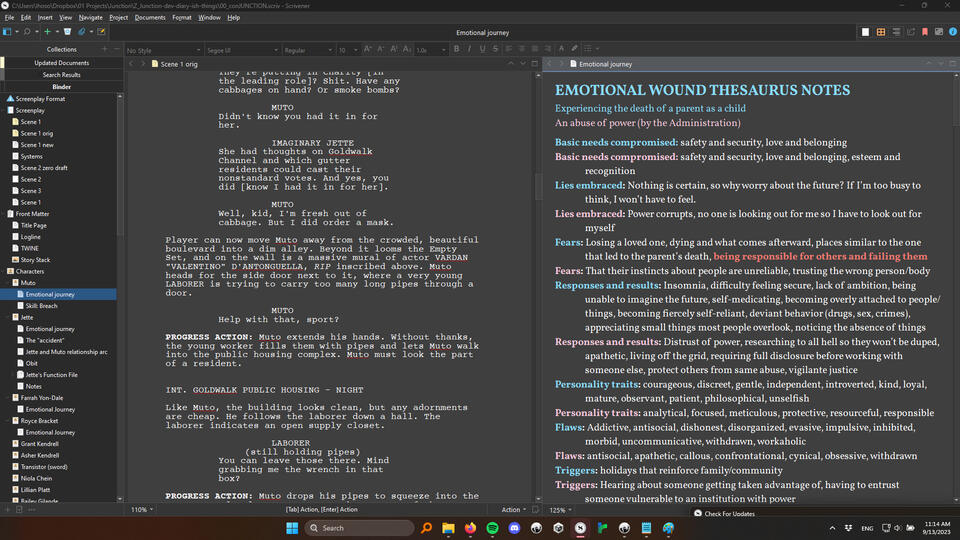Viewport: 960px width, 540px height.
Task: Toggle the Binder view icon
Action: [x=7, y=32]
